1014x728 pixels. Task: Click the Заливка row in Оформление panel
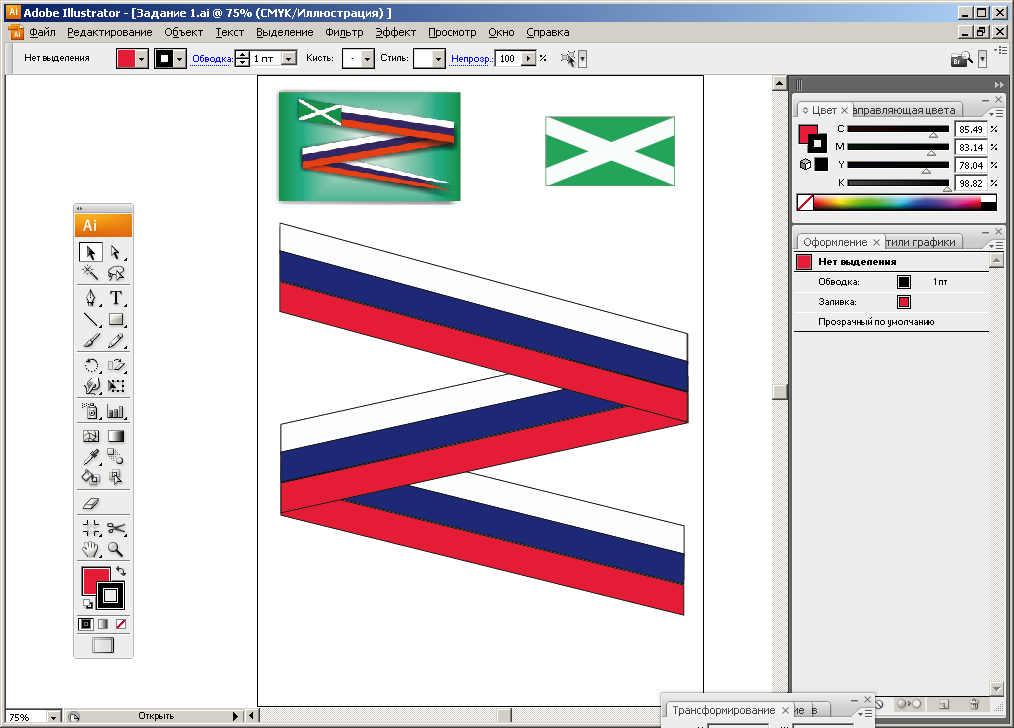click(x=891, y=302)
